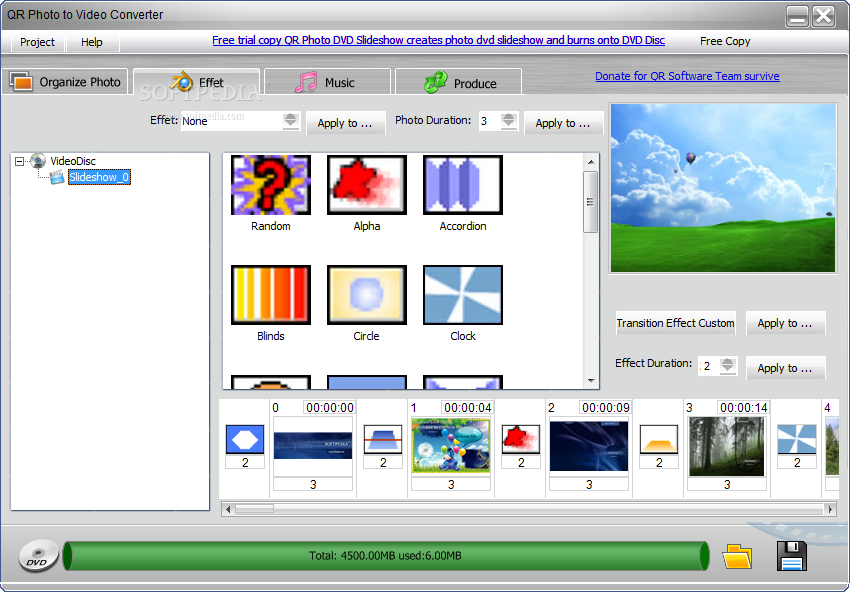The image size is (850, 592).
Task: Select the Random transition effect
Action: point(271,185)
